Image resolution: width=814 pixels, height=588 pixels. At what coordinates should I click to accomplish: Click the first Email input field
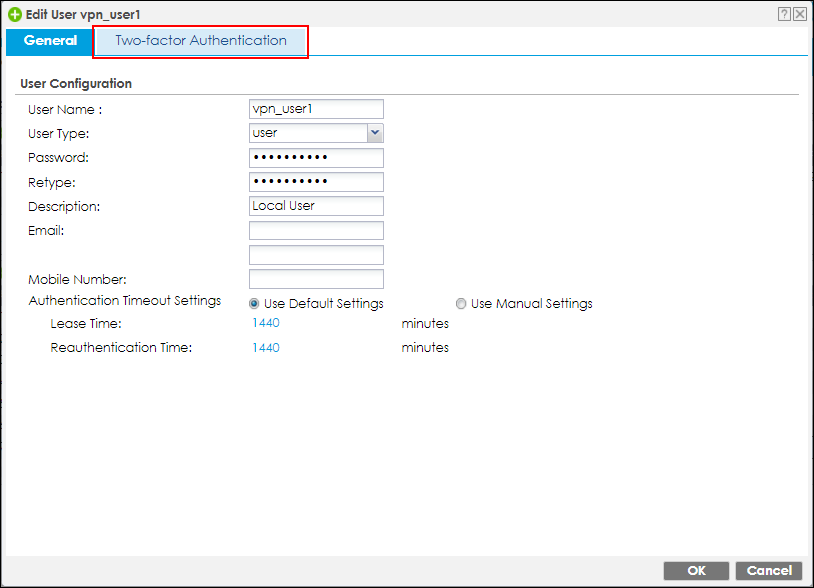(x=316, y=230)
